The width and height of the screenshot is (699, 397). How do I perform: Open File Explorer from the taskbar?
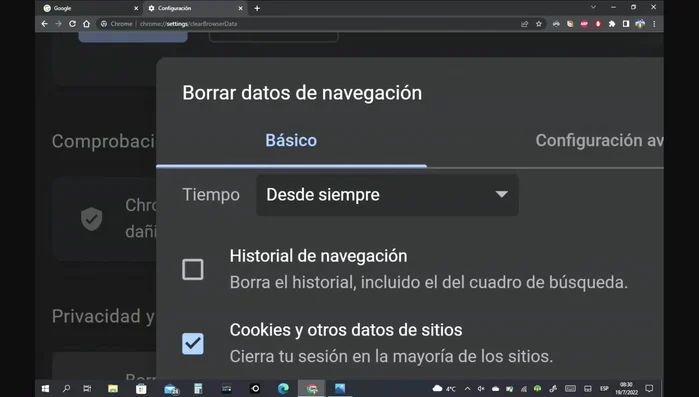pyautogui.click(x=113, y=389)
